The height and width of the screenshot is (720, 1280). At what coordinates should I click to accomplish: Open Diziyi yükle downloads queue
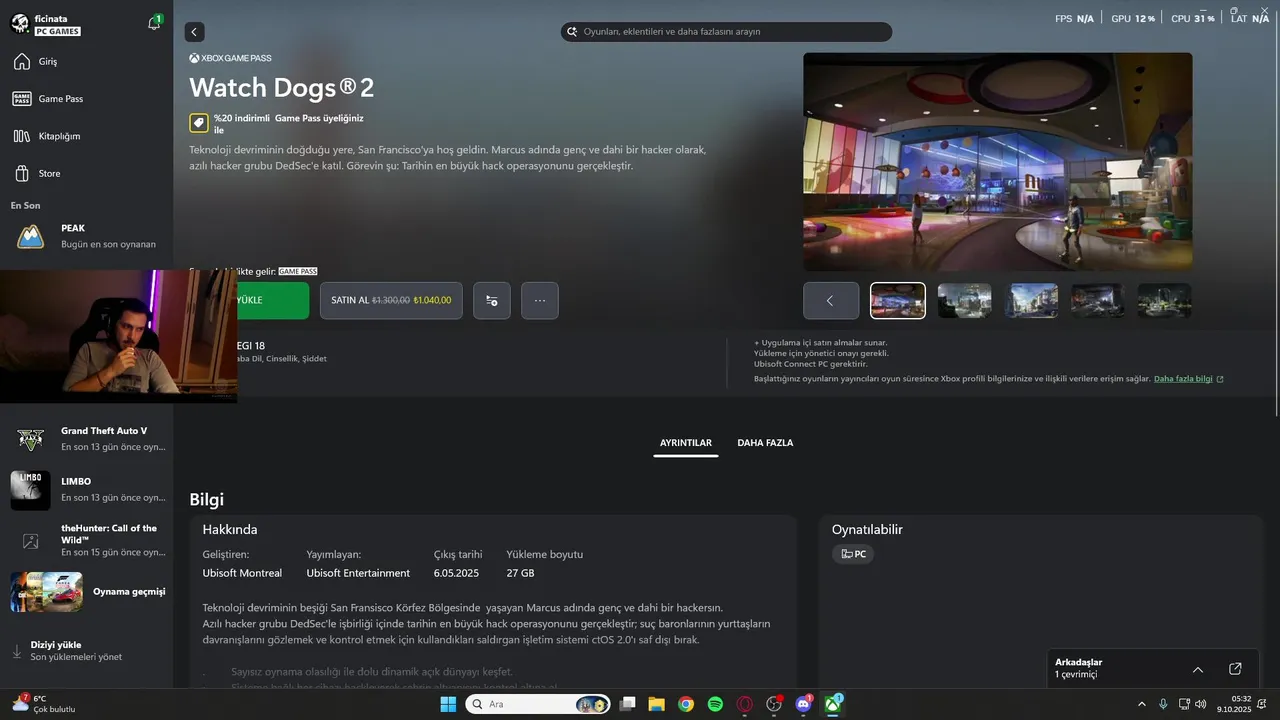(x=86, y=651)
